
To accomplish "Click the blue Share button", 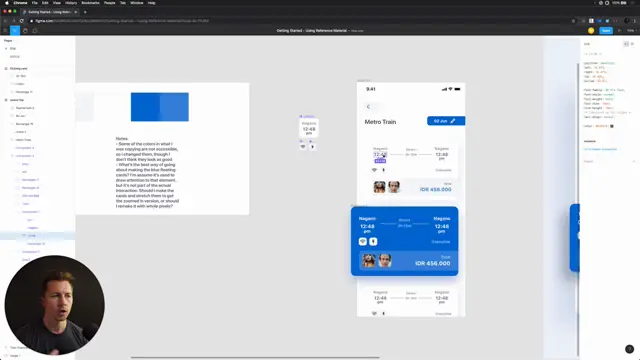I will click(606, 31).
